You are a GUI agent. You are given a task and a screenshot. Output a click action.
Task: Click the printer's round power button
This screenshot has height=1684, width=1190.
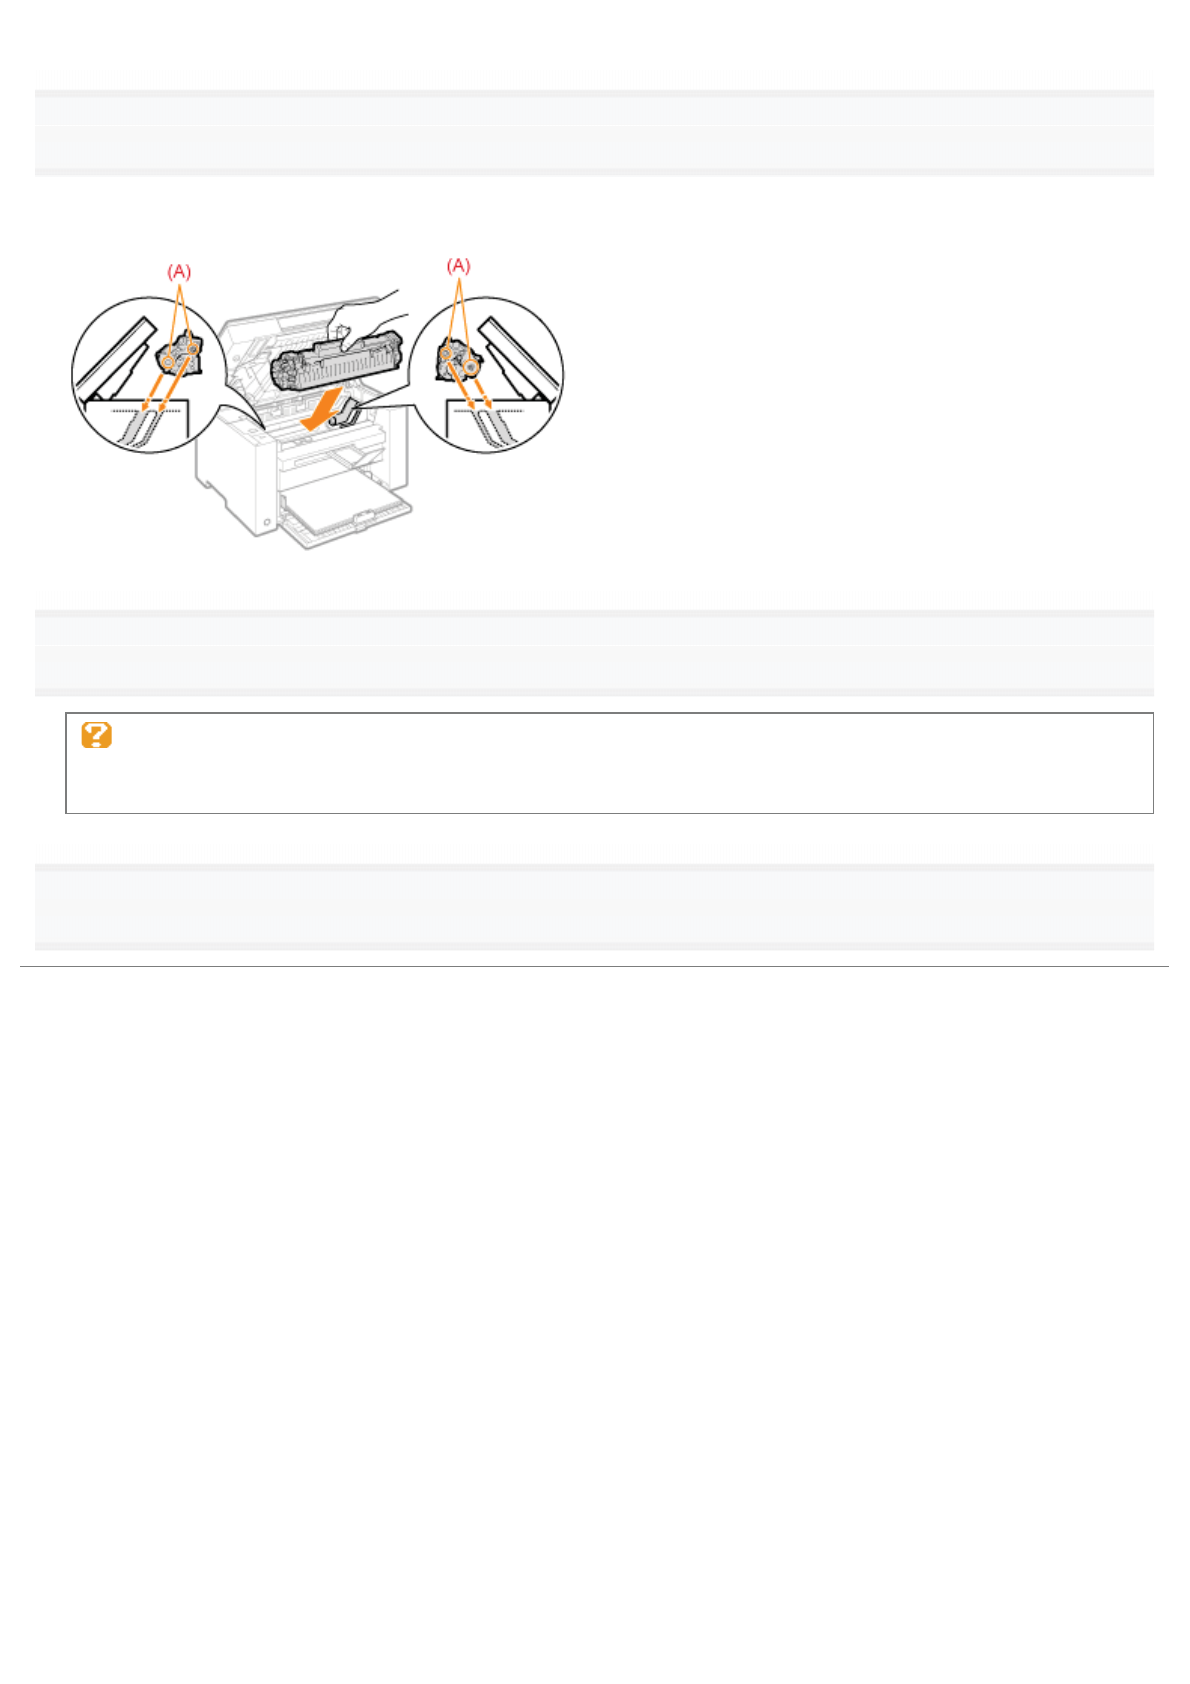coord(267,523)
